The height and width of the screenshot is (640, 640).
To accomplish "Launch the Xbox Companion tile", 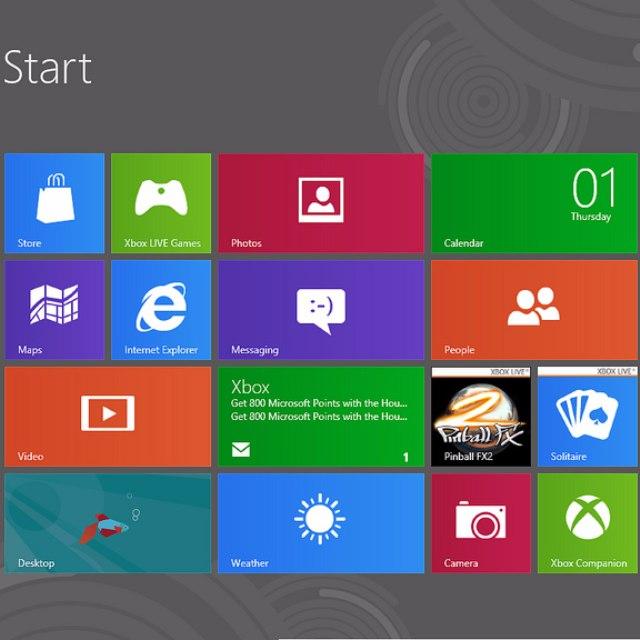I will point(588,523).
